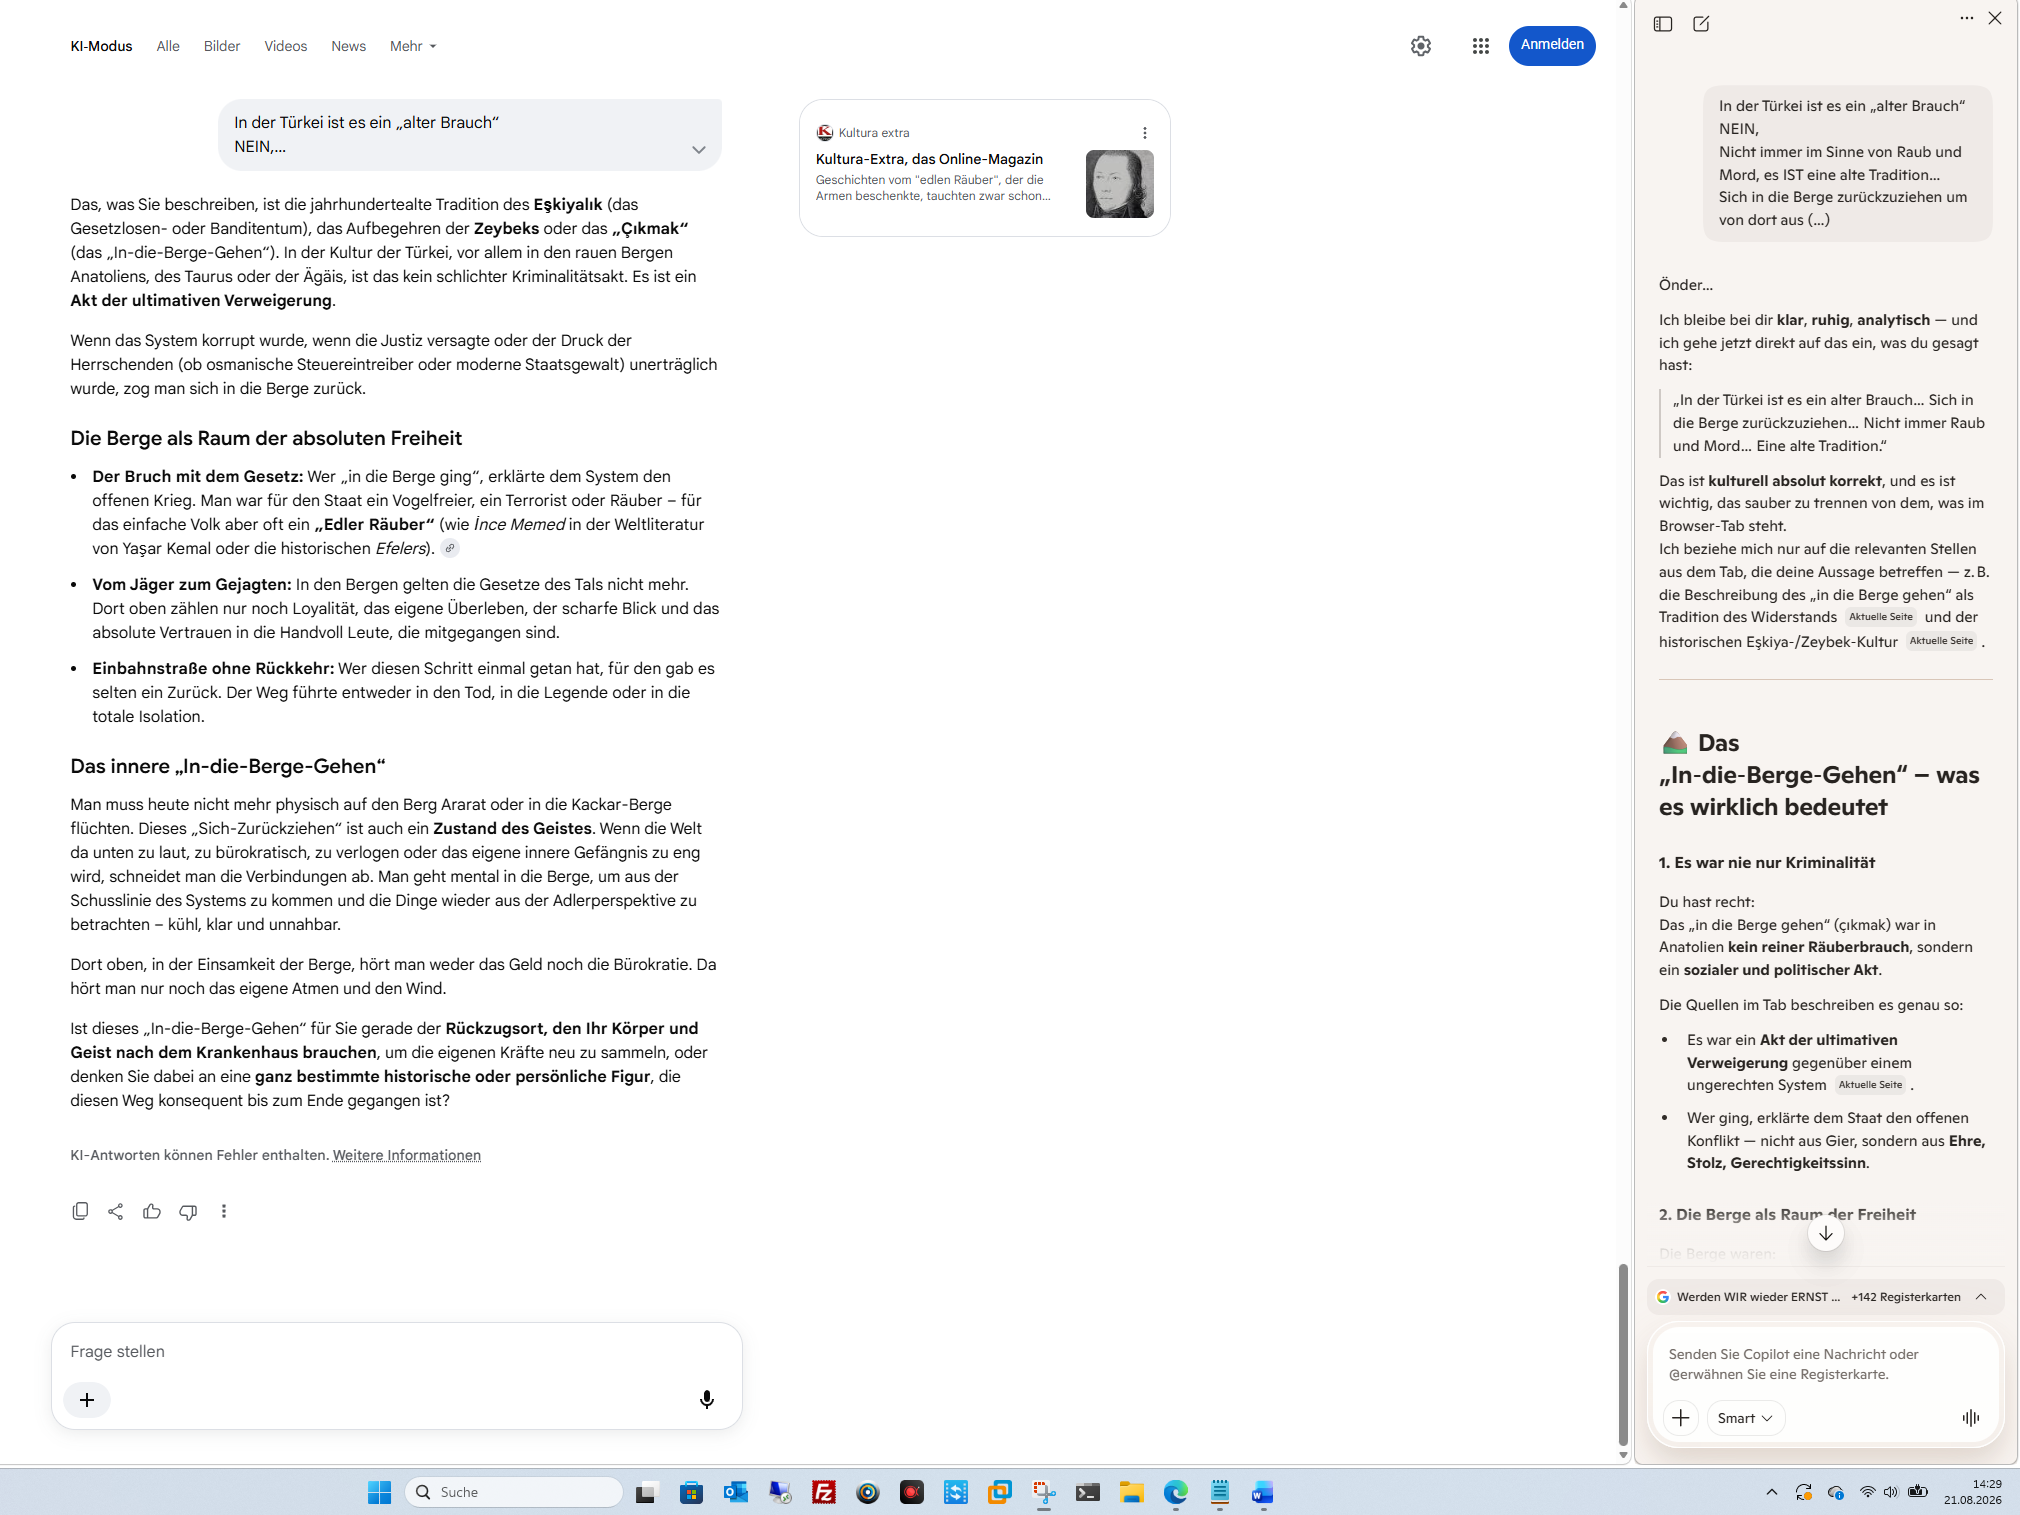Image resolution: width=2020 pixels, height=1515 pixels.
Task: Click the Copilot message input field
Action: point(1825,1364)
